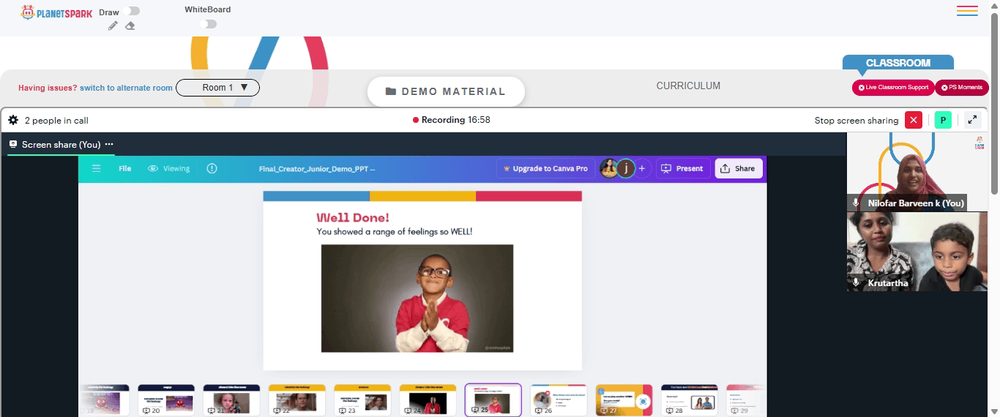1000x417 pixels.
Task: Click the Canva Share button
Action: coord(738,168)
